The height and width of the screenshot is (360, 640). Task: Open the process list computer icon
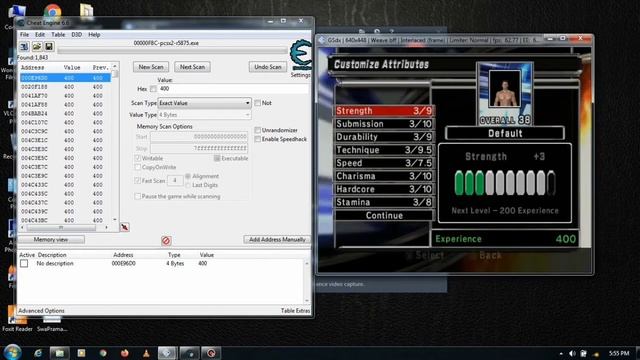(24, 46)
